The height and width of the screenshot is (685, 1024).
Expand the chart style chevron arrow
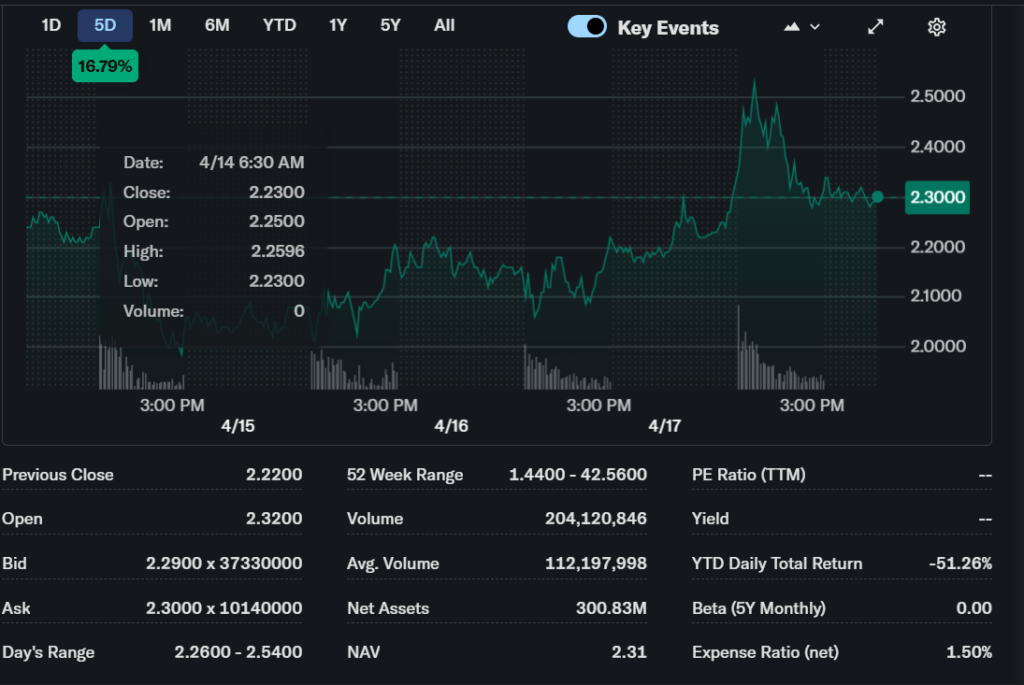coord(815,27)
